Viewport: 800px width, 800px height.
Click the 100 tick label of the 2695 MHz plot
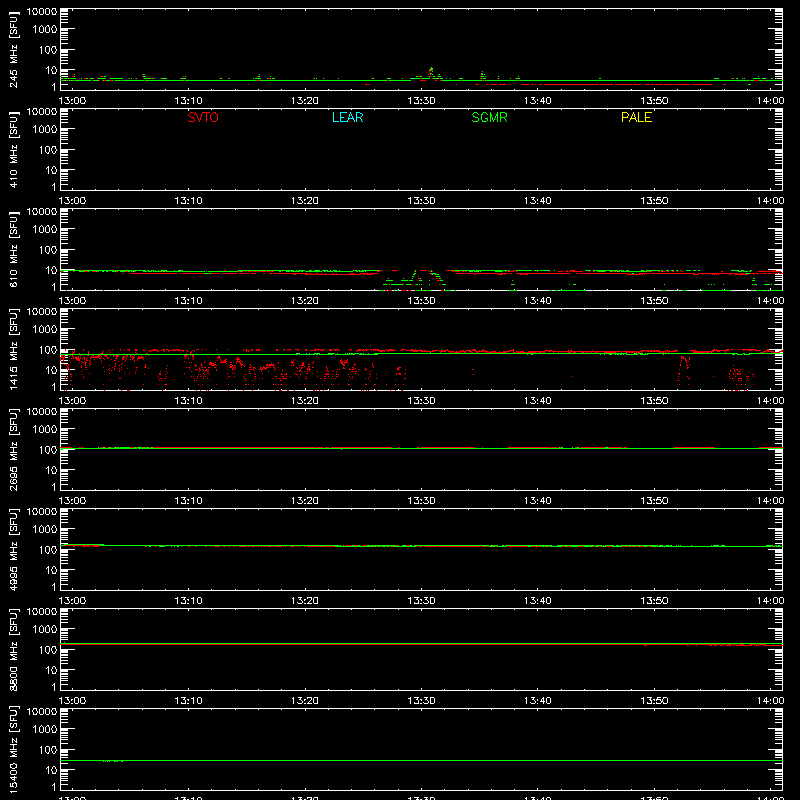click(x=48, y=449)
